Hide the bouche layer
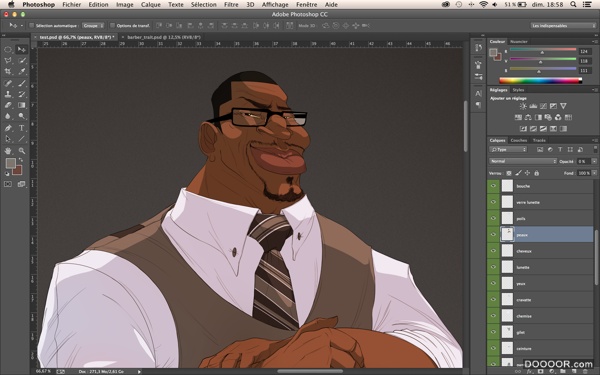 [493, 186]
